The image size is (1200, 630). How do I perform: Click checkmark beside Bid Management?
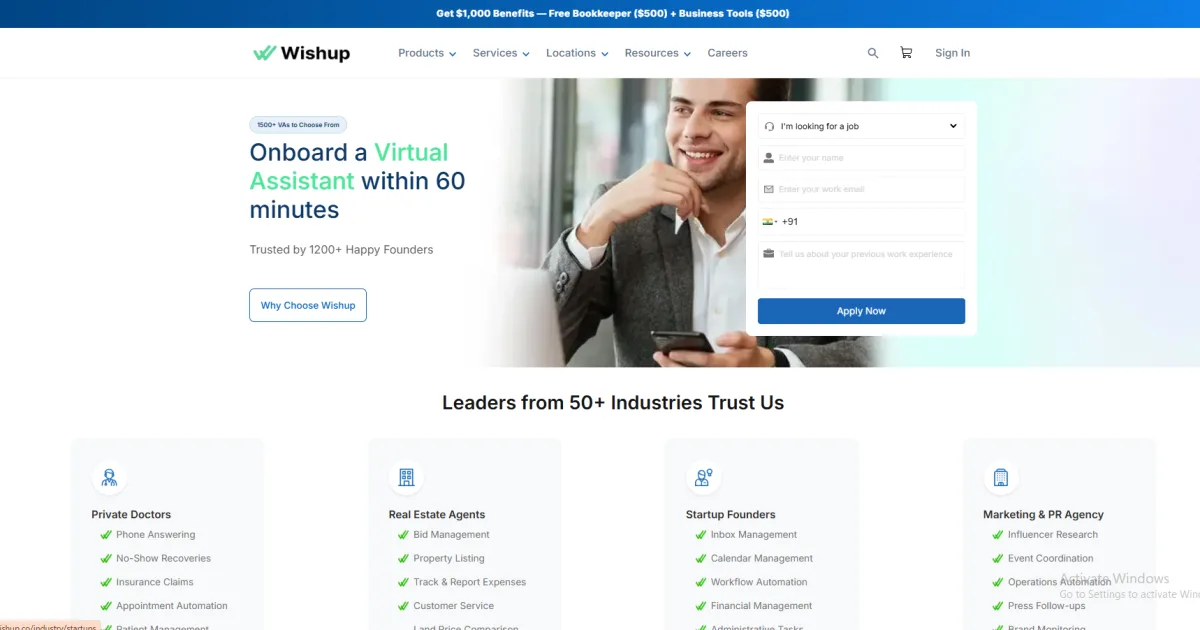(x=403, y=535)
